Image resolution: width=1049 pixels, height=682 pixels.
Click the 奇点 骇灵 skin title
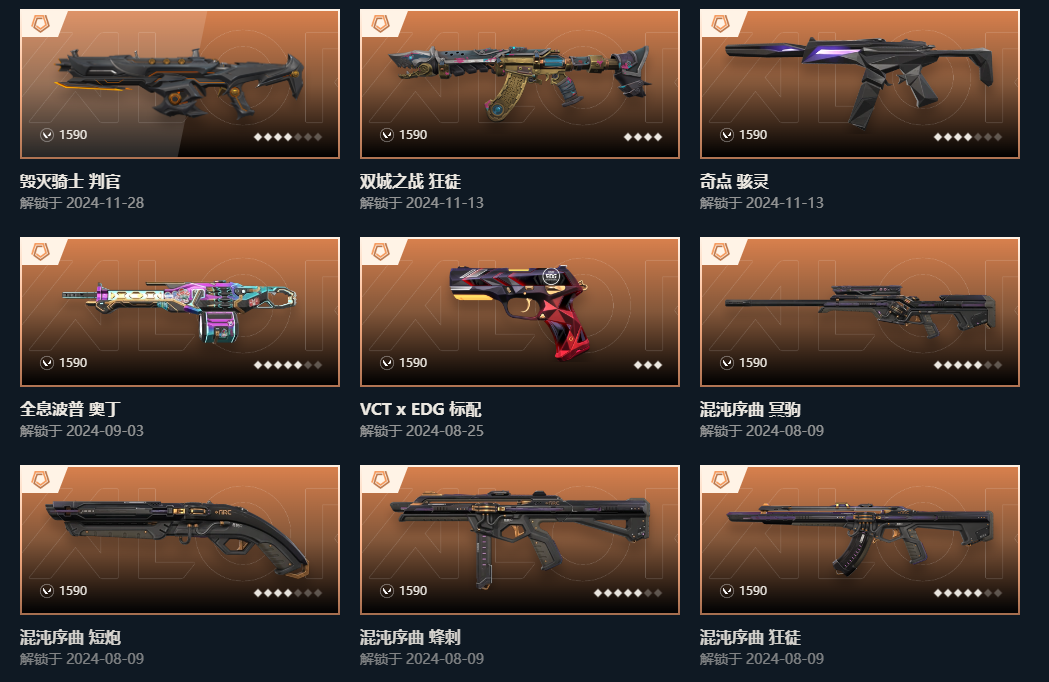pos(734,181)
